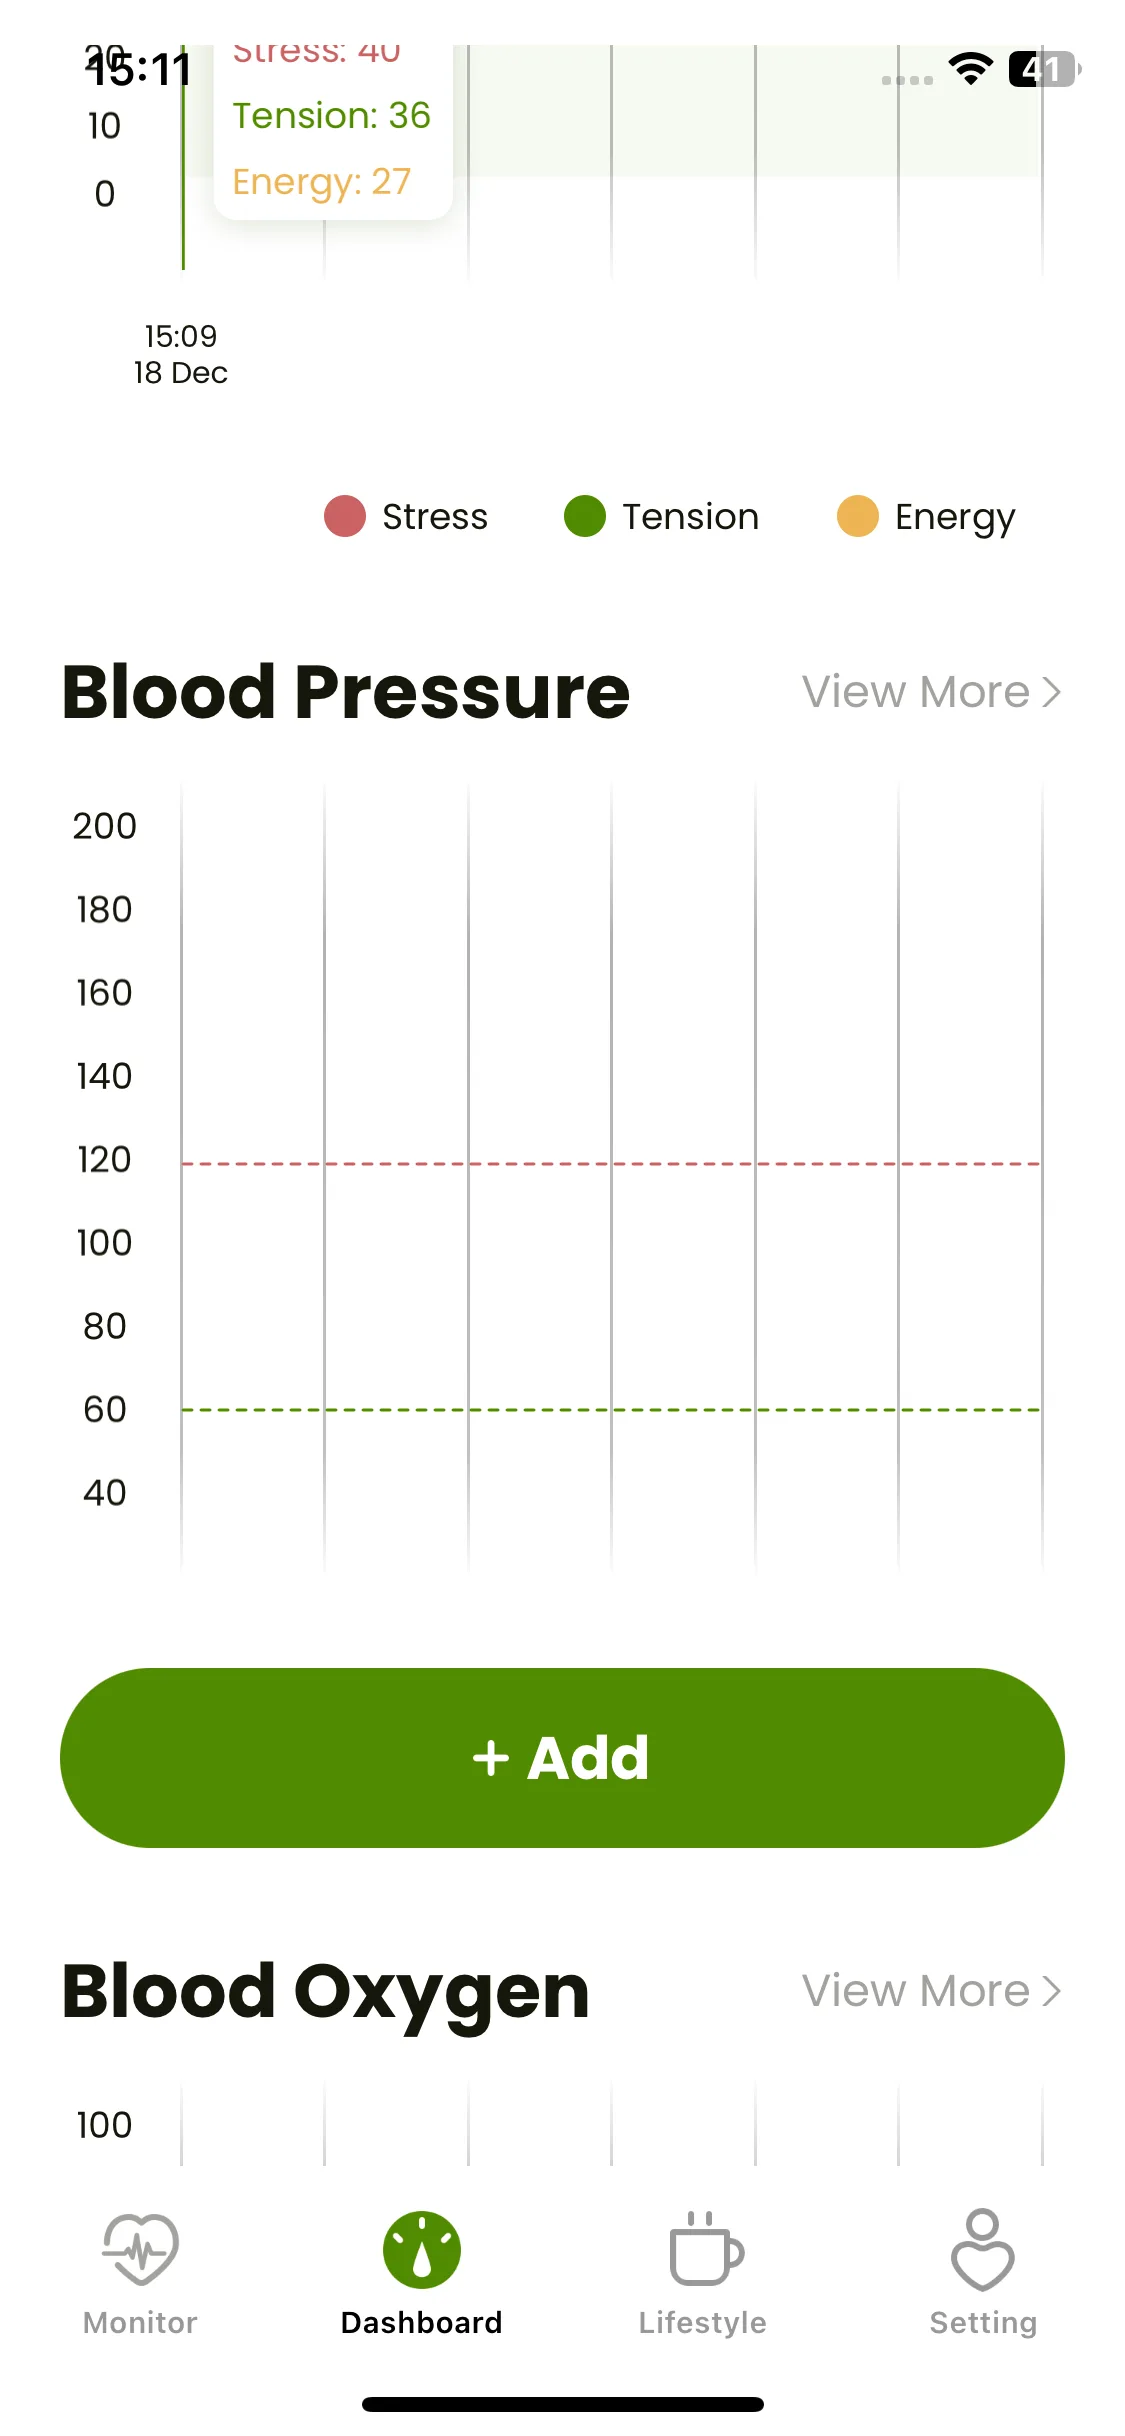Select the Lifestyle tab label
The height and width of the screenshot is (2436, 1125).
point(703,2322)
